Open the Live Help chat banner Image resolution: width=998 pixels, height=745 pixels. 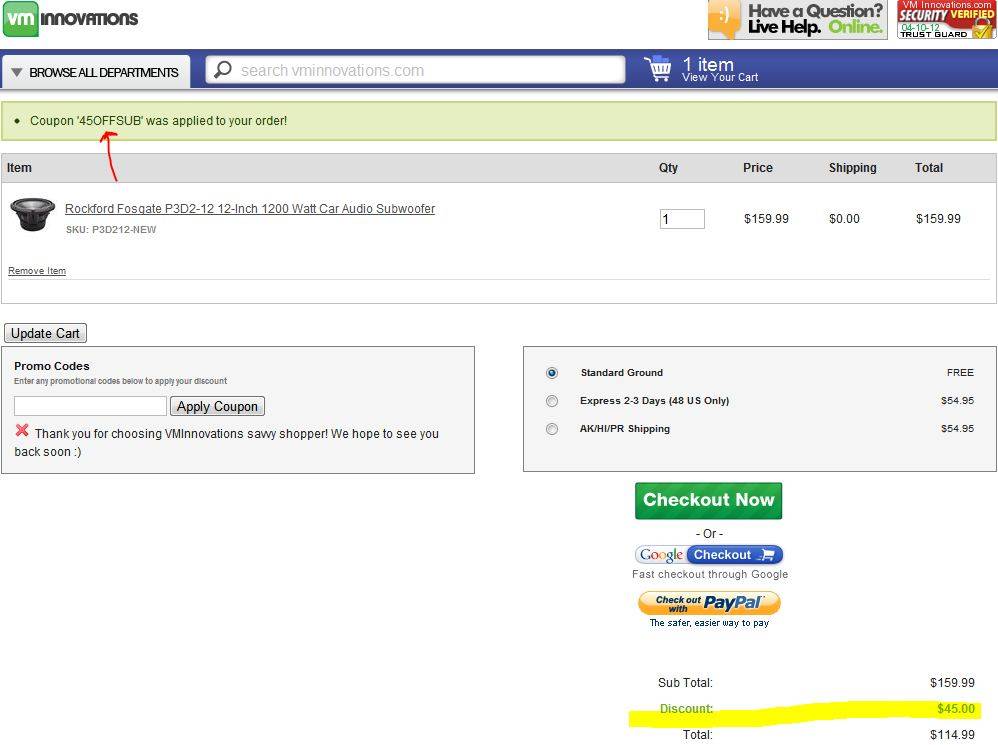click(798, 20)
